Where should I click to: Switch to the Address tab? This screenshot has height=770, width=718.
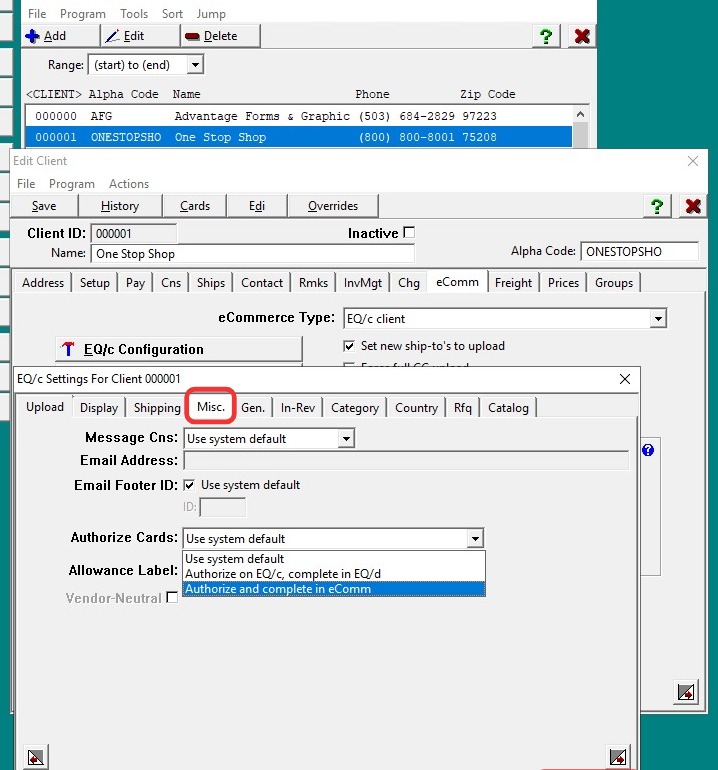pyautogui.click(x=43, y=283)
